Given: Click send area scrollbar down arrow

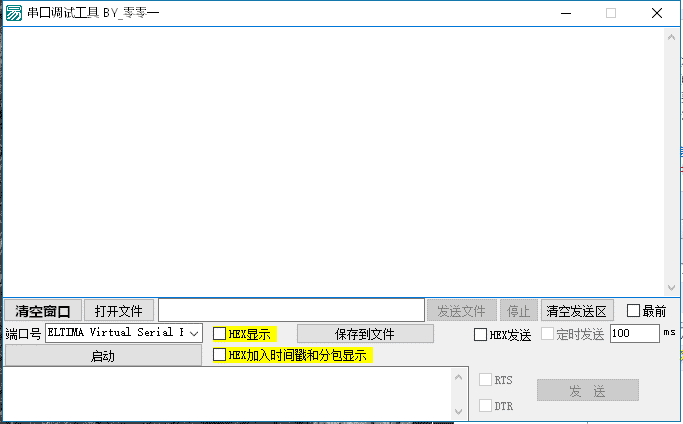Looking at the screenshot, I should [x=458, y=411].
